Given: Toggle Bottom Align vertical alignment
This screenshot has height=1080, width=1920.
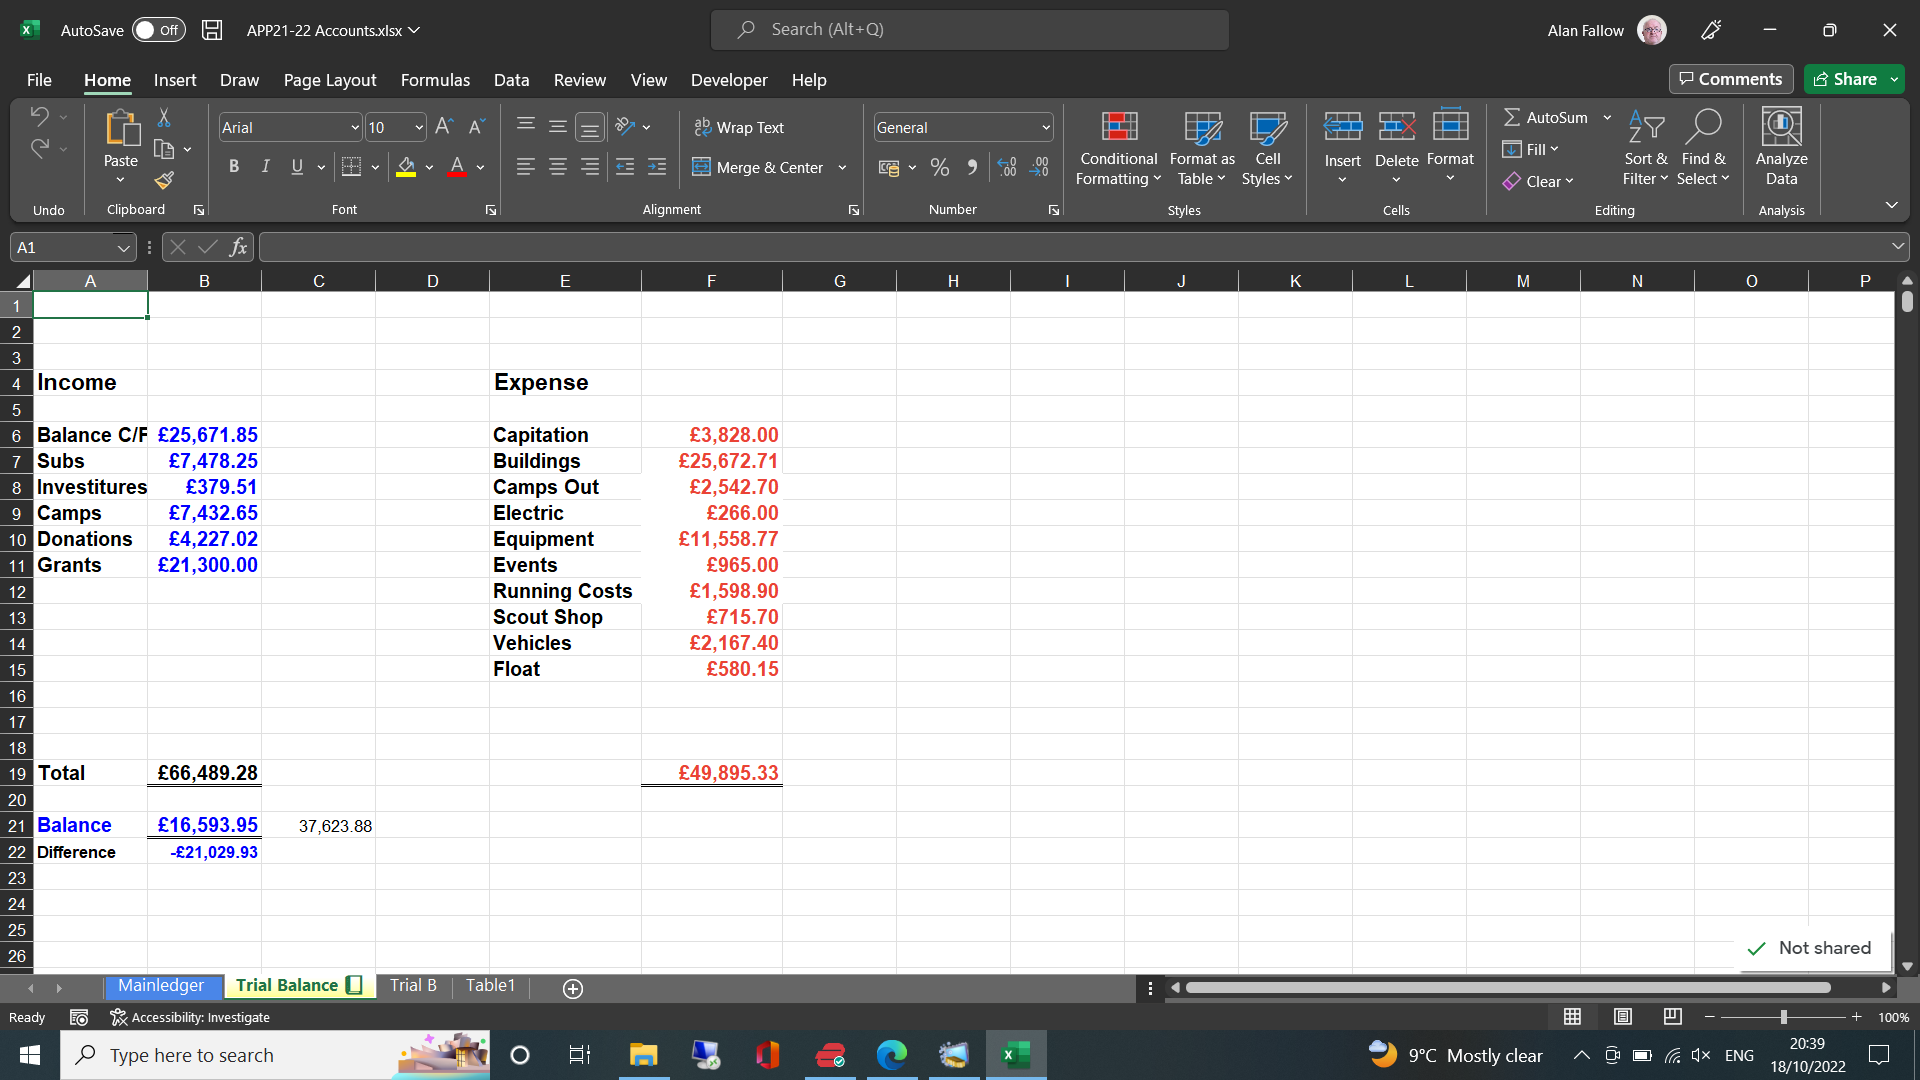Looking at the screenshot, I should [x=590, y=127].
